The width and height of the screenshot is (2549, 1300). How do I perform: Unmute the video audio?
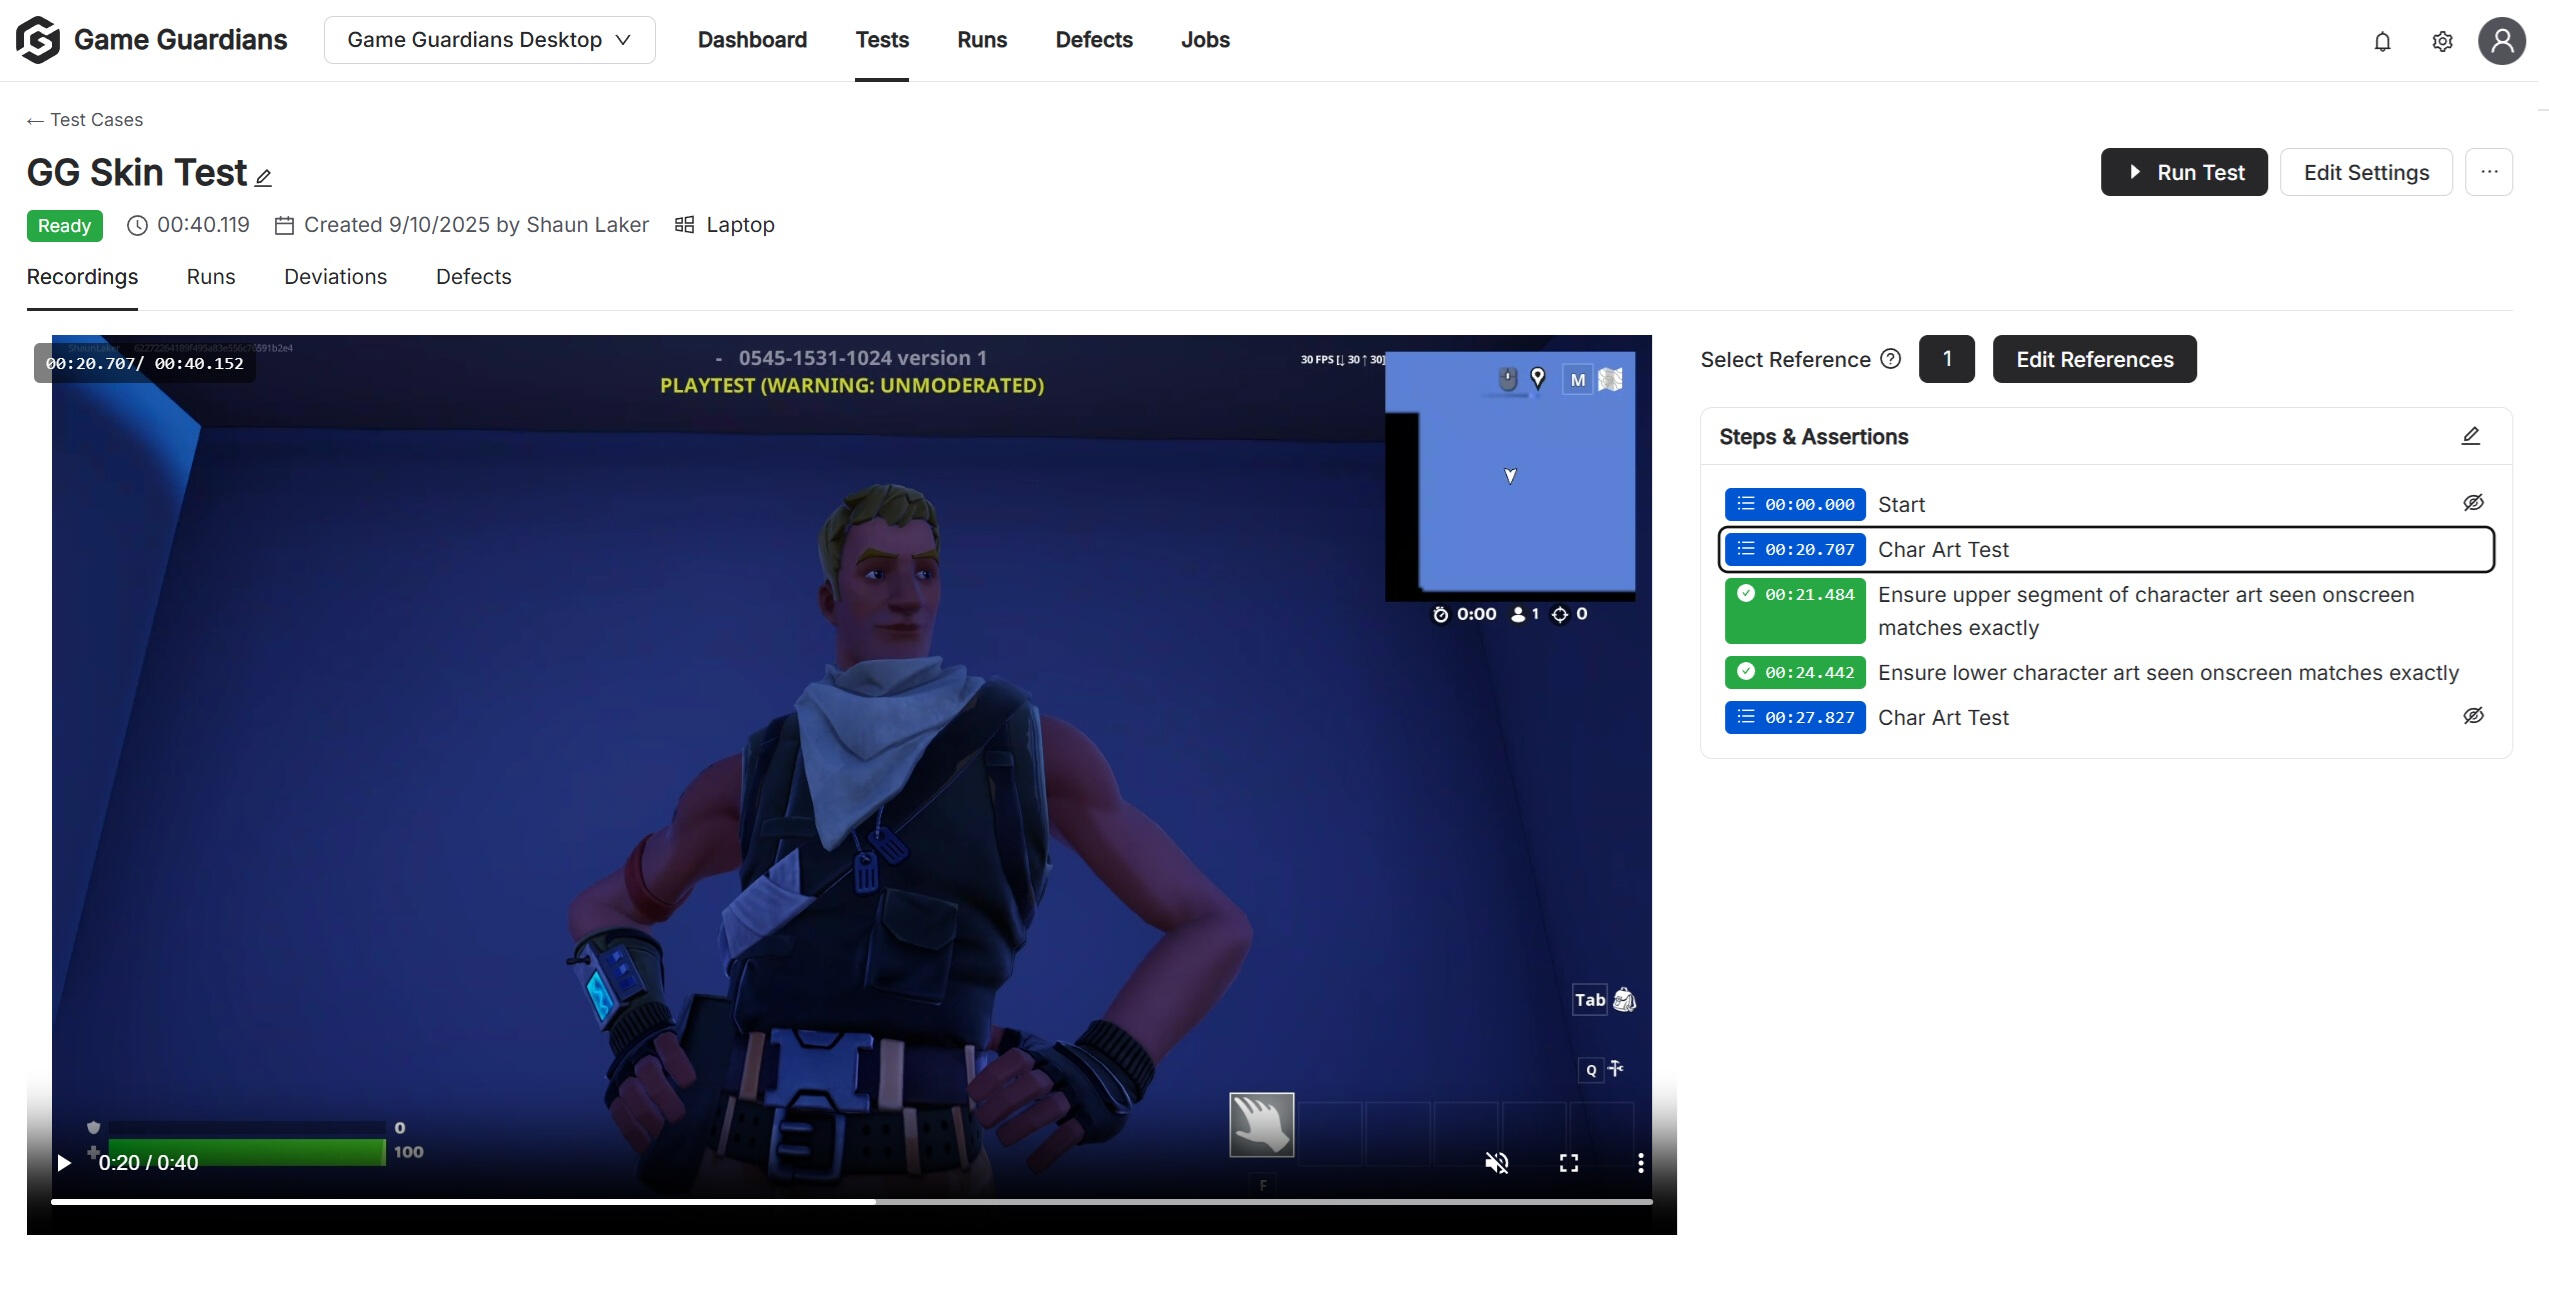[1496, 1163]
